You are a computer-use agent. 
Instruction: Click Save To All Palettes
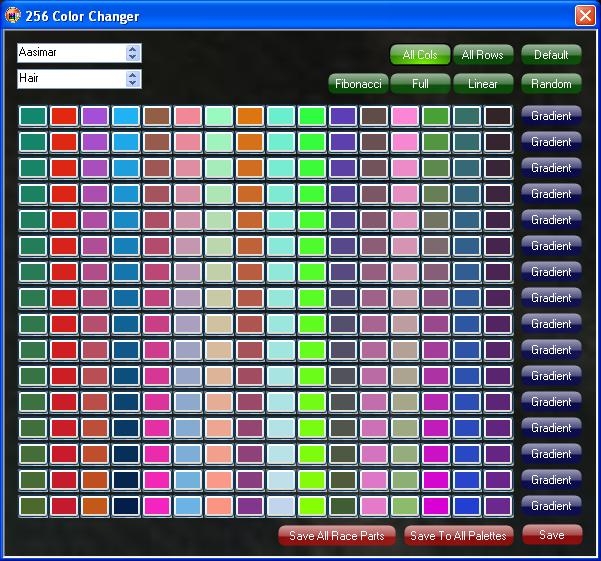tap(458, 535)
